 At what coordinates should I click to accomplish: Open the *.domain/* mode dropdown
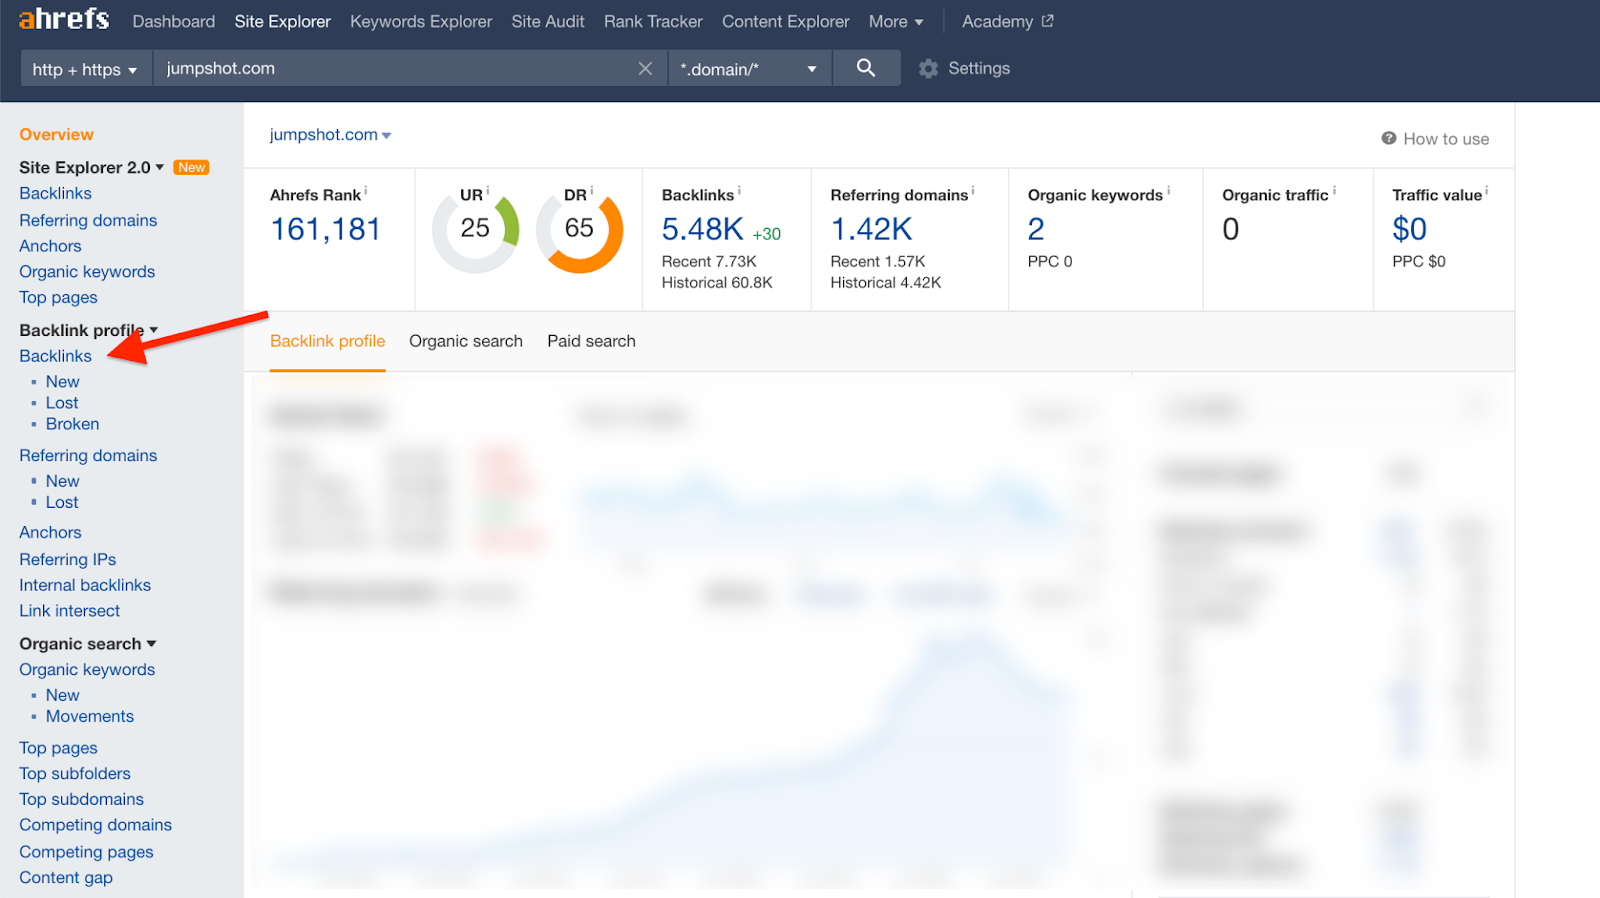pos(749,69)
